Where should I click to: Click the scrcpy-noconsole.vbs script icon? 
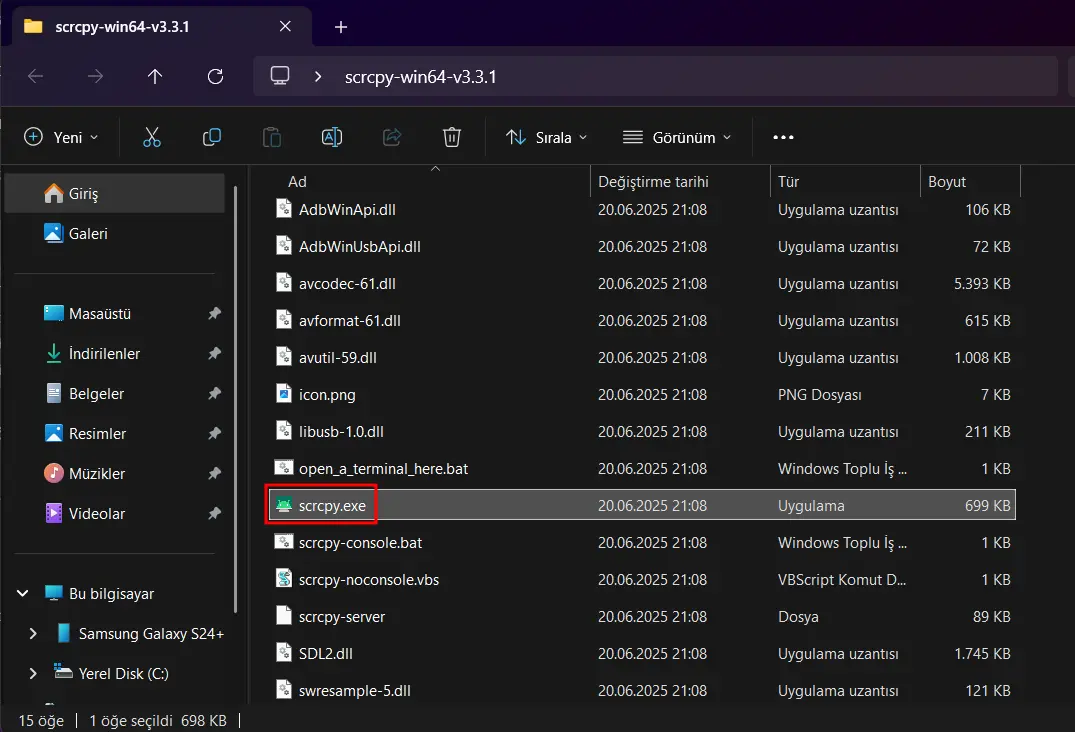284,579
